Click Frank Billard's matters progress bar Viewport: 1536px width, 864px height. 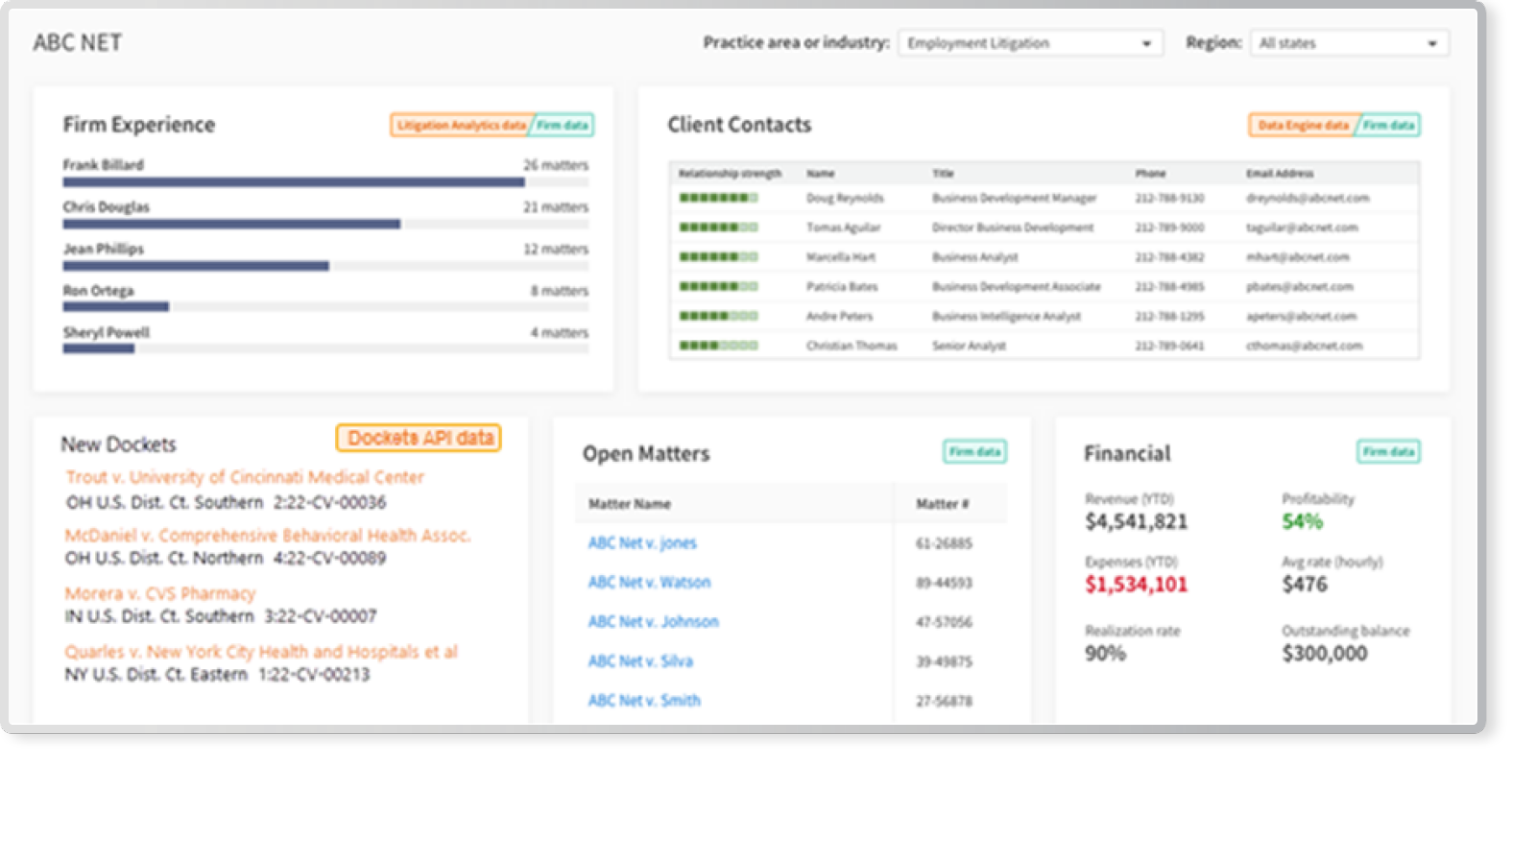[x=293, y=182]
